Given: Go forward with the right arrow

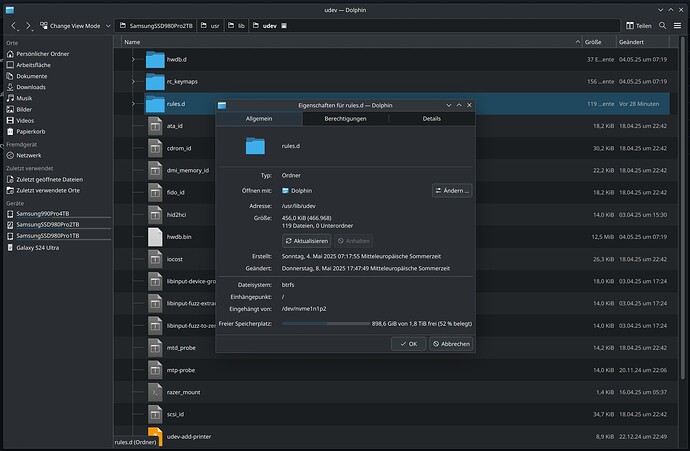Looking at the screenshot, I should coord(28,26).
